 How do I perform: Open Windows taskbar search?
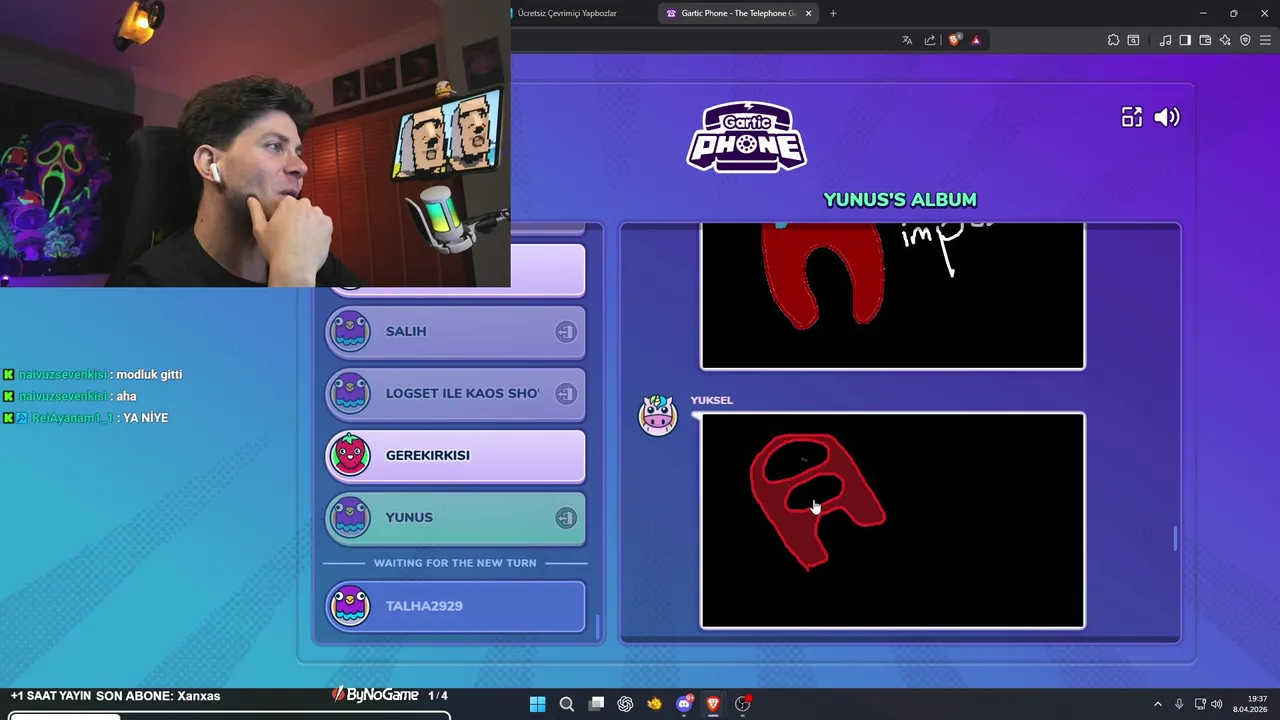pos(566,704)
